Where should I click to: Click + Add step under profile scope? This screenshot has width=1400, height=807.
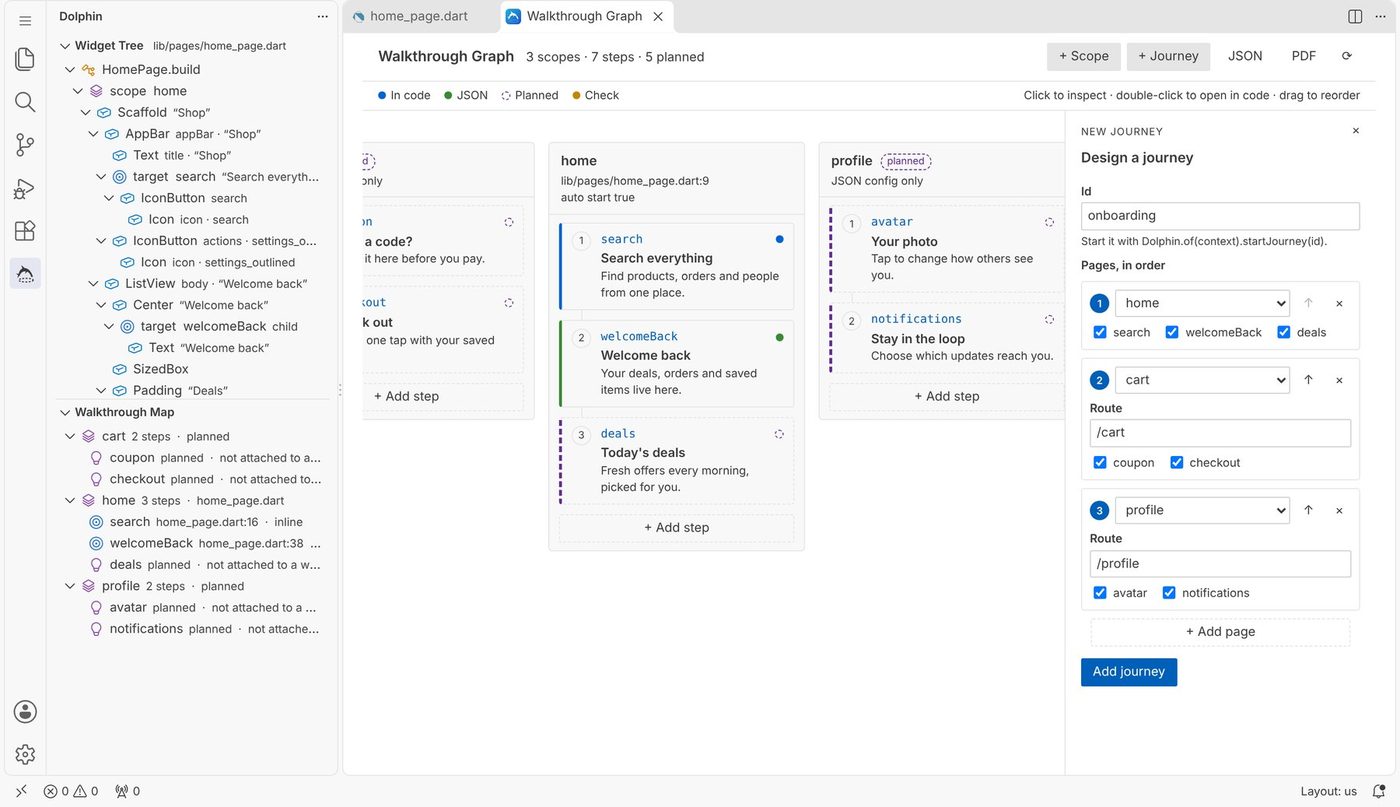(x=947, y=396)
